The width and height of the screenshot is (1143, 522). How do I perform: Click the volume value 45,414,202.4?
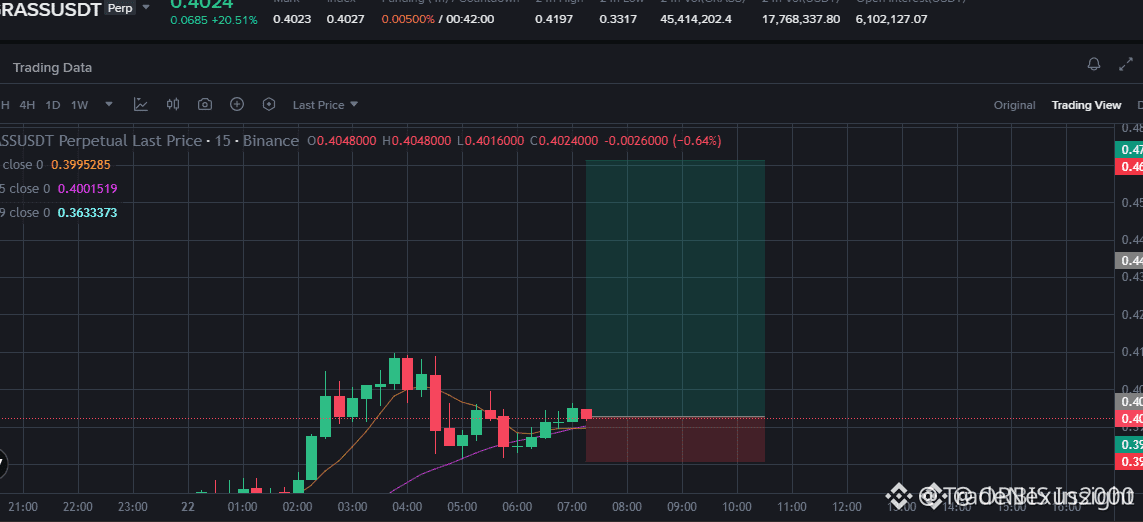pyautogui.click(x=695, y=19)
